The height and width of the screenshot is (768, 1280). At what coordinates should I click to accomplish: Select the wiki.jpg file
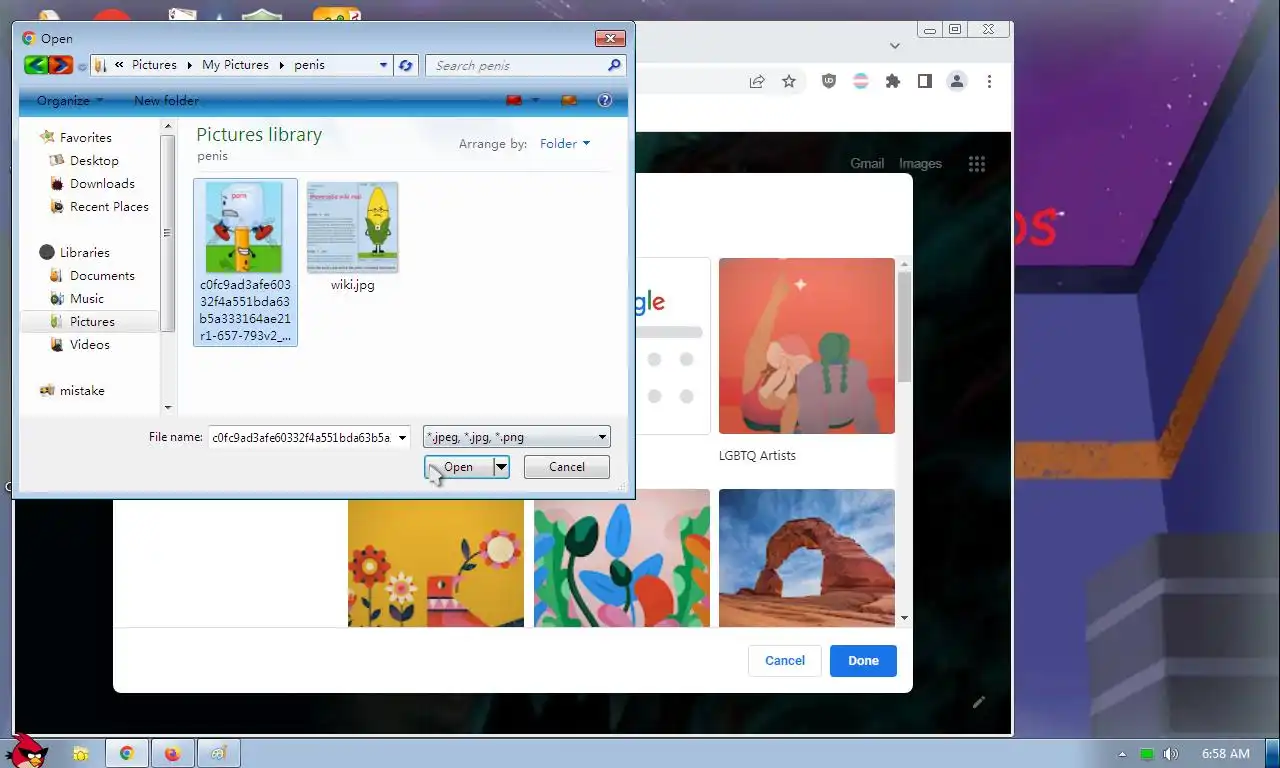[352, 237]
